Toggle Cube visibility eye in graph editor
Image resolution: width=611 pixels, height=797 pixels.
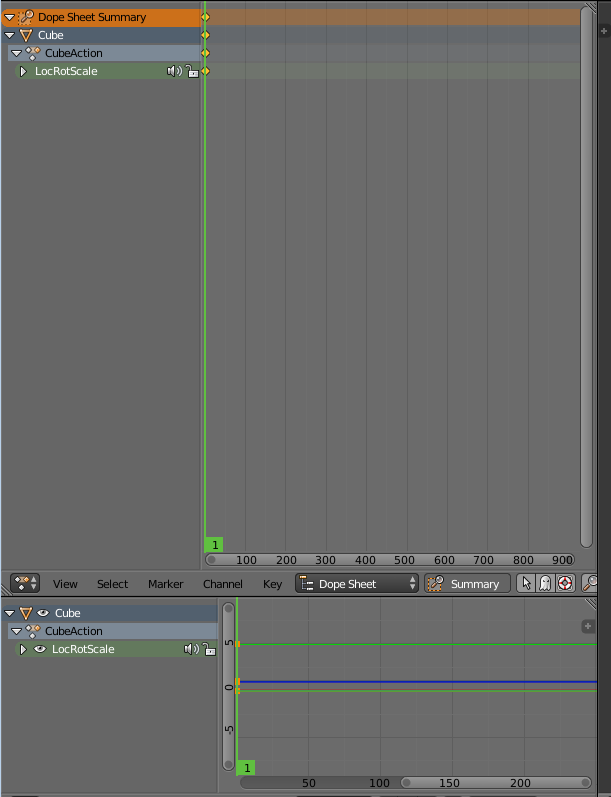click(43, 613)
